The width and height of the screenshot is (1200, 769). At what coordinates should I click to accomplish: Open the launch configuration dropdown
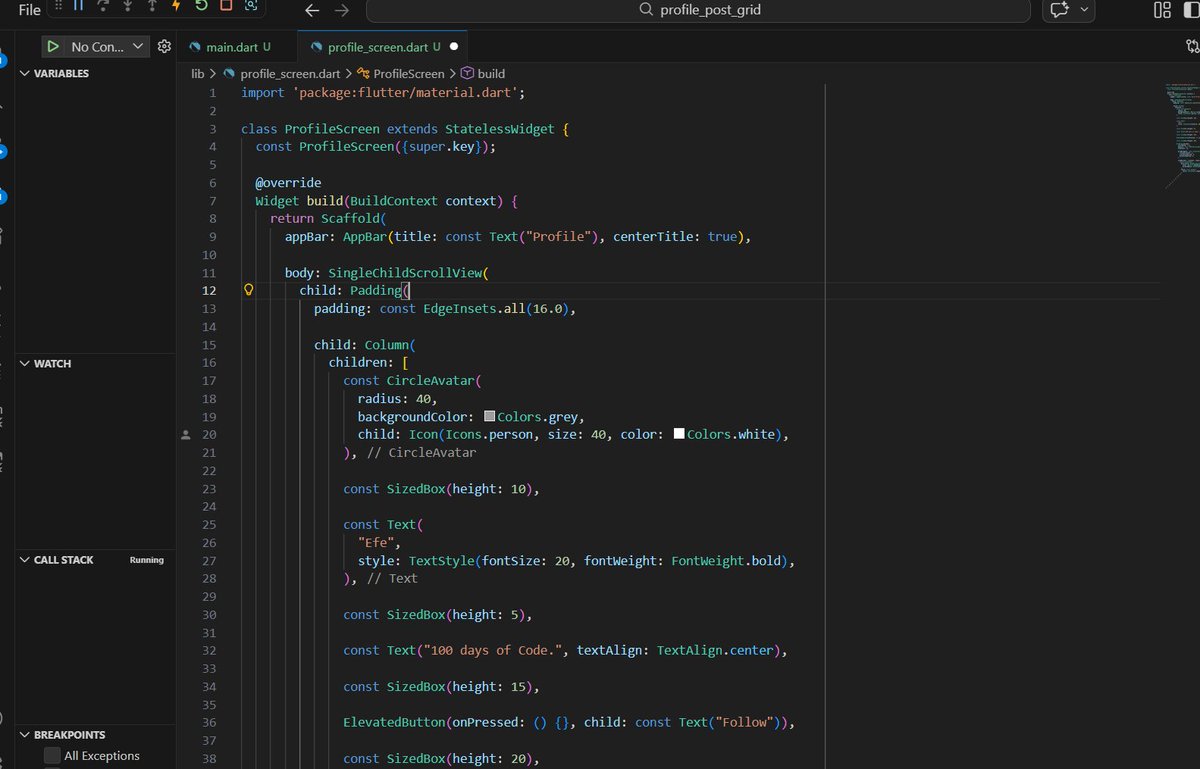(108, 46)
